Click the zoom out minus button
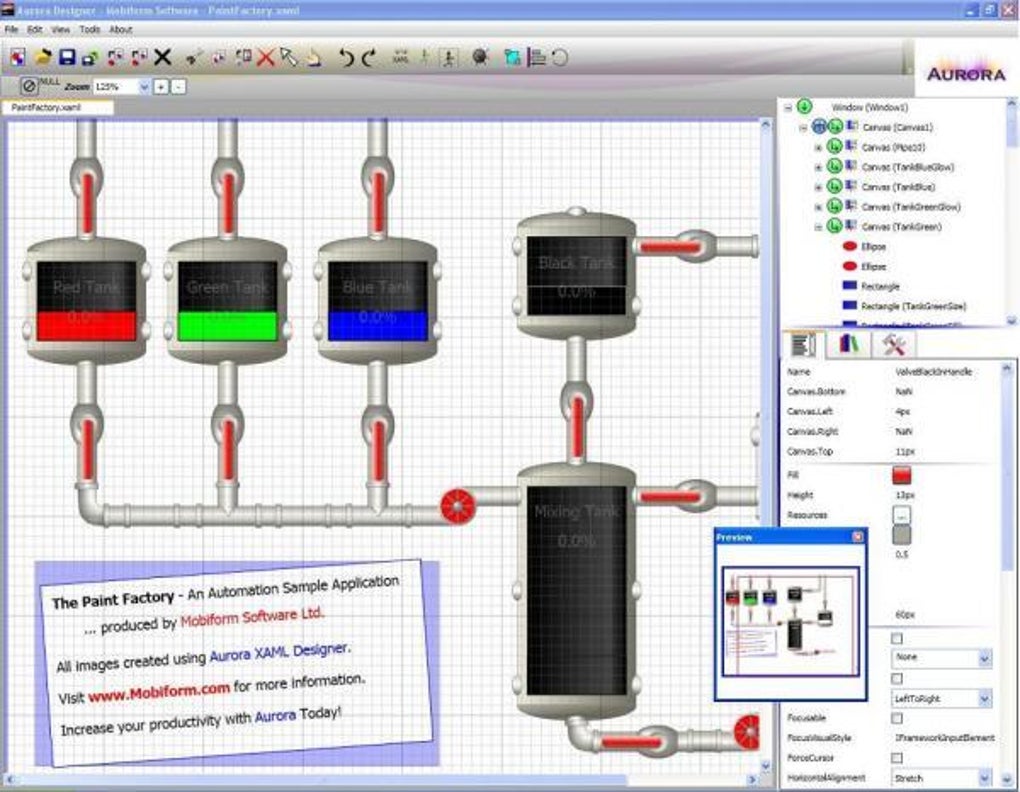1020x792 pixels. pos(179,86)
